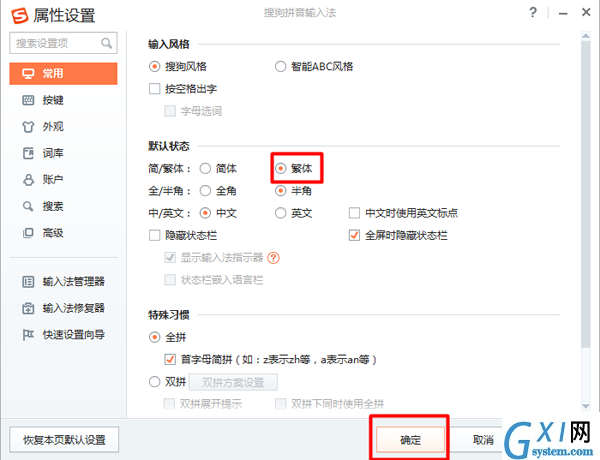Uncheck the 首字母简拼 checkbox
The width and height of the screenshot is (600, 460).
pos(170,359)
